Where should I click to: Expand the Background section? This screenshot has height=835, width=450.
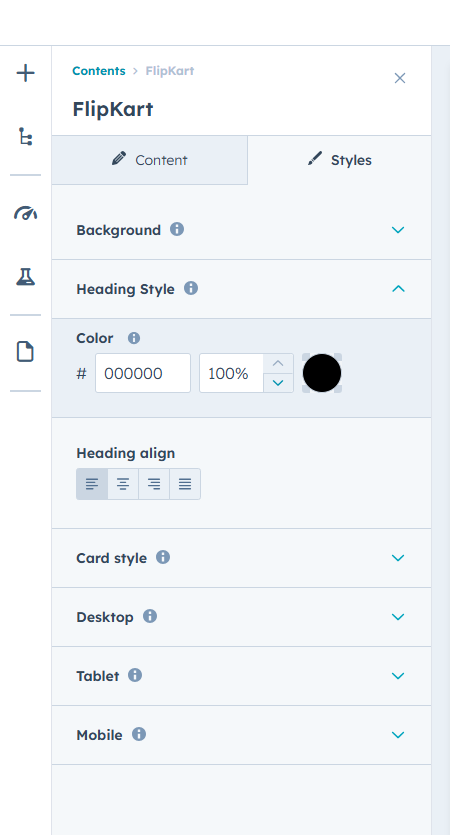click(241, 230)
